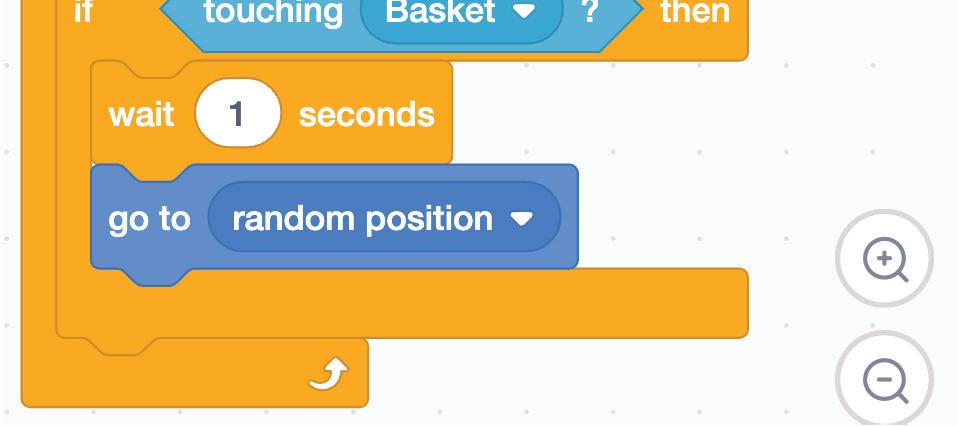Select the wait seconds value field
This screenshot has height=426, width=958.
point(237,114)
